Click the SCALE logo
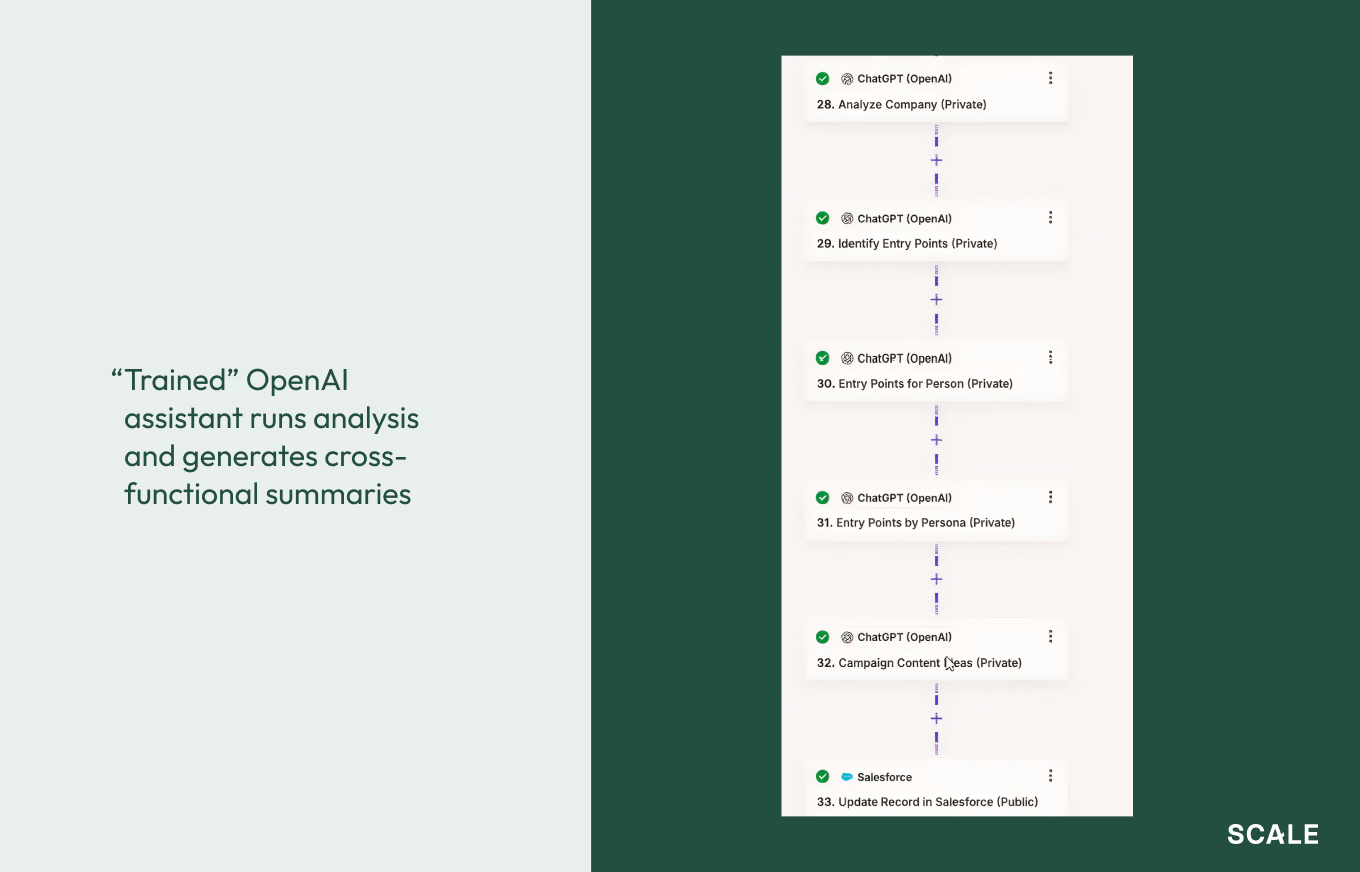 [1273, 834]
